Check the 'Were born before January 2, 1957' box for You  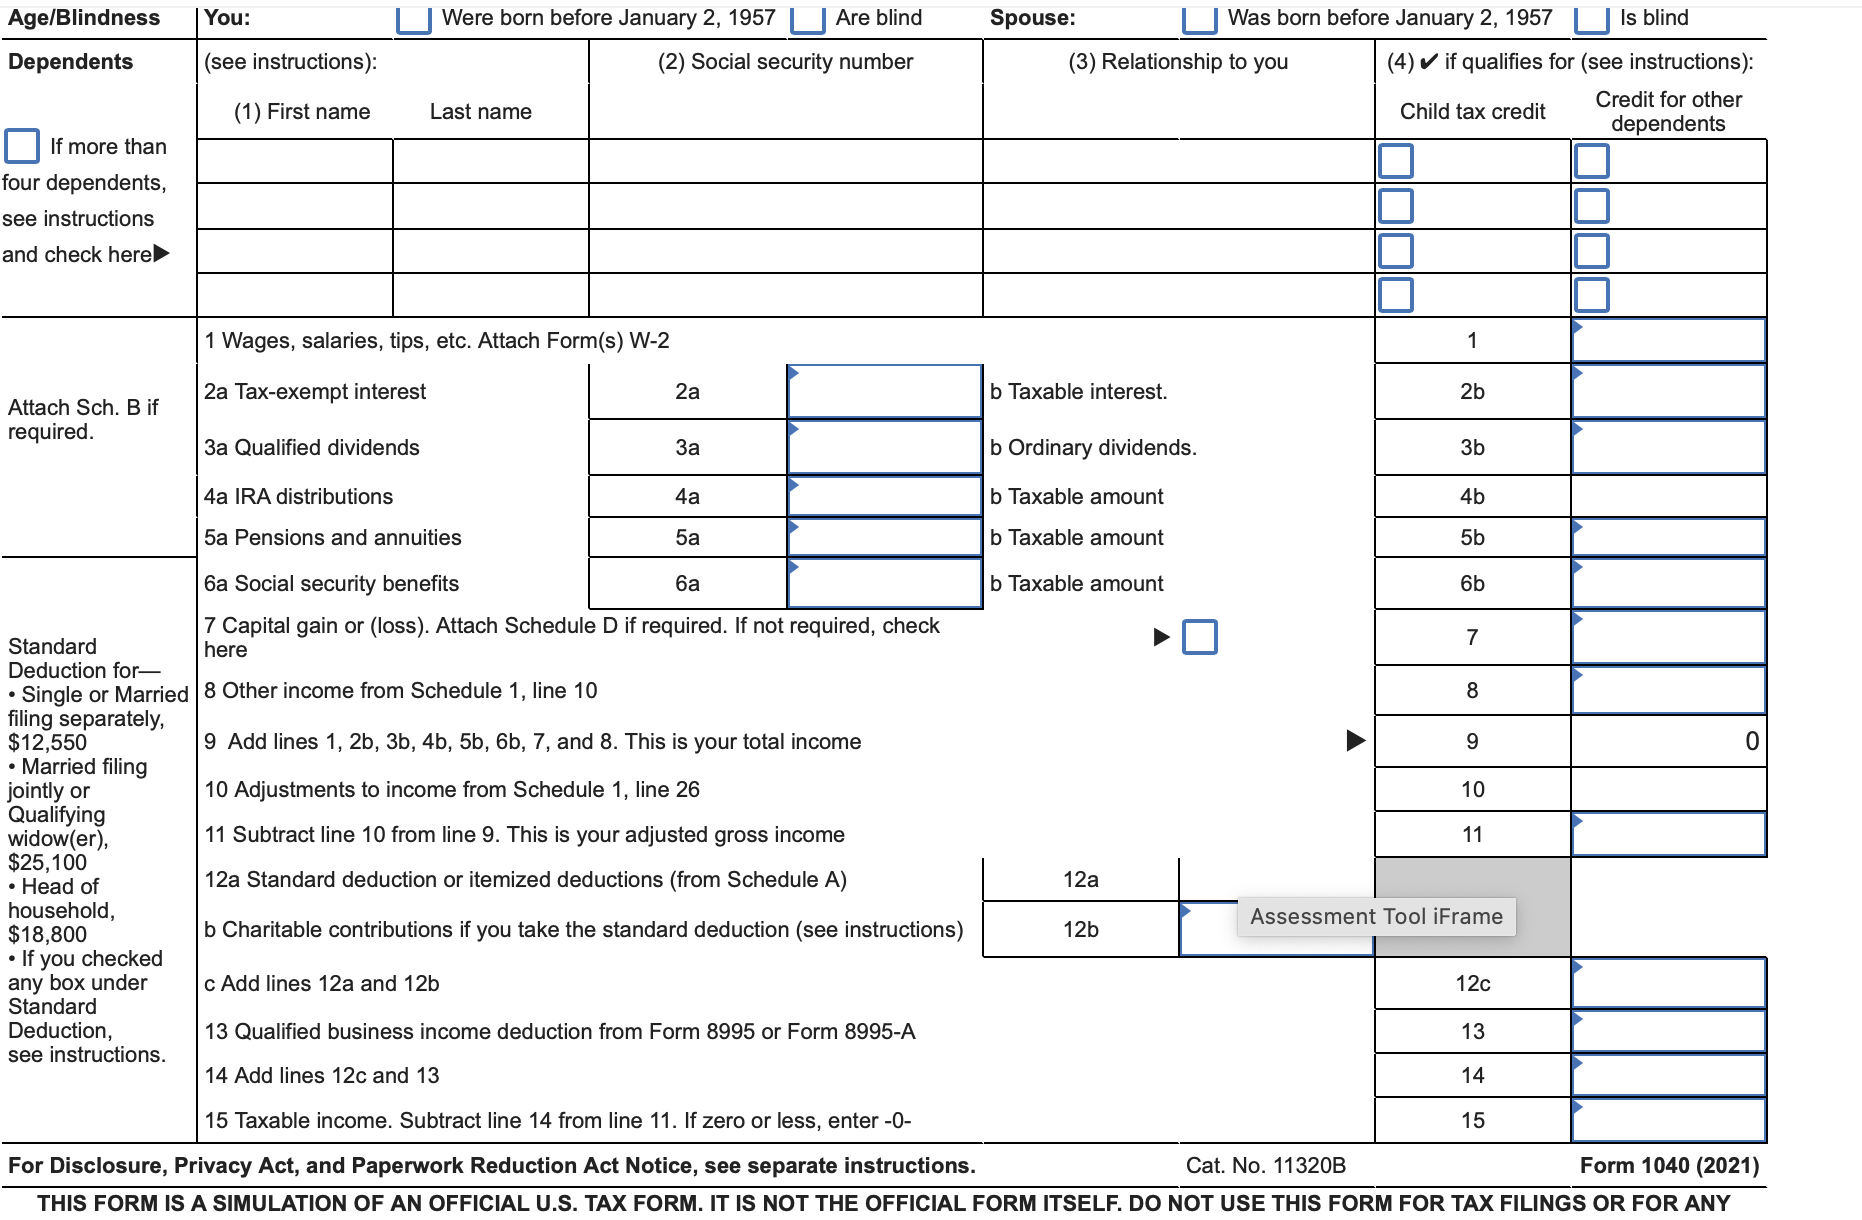tap(413, 19)
